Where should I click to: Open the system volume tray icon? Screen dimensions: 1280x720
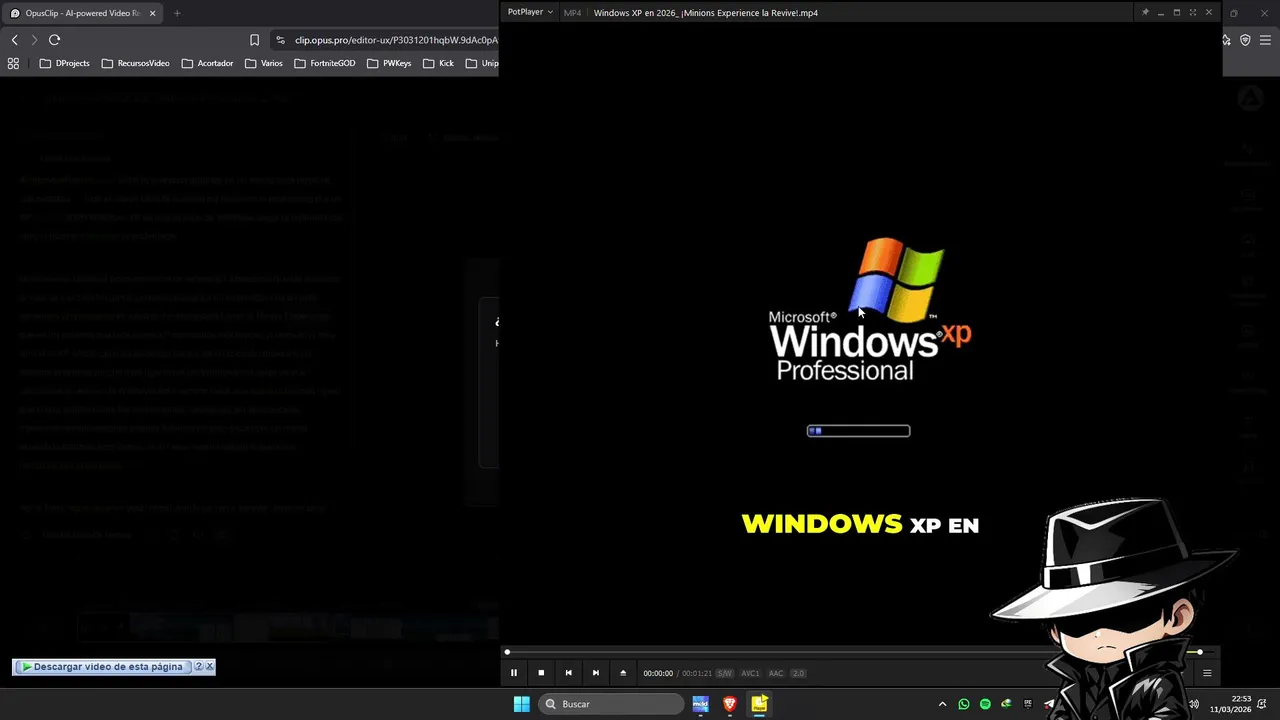(1193, 704)
